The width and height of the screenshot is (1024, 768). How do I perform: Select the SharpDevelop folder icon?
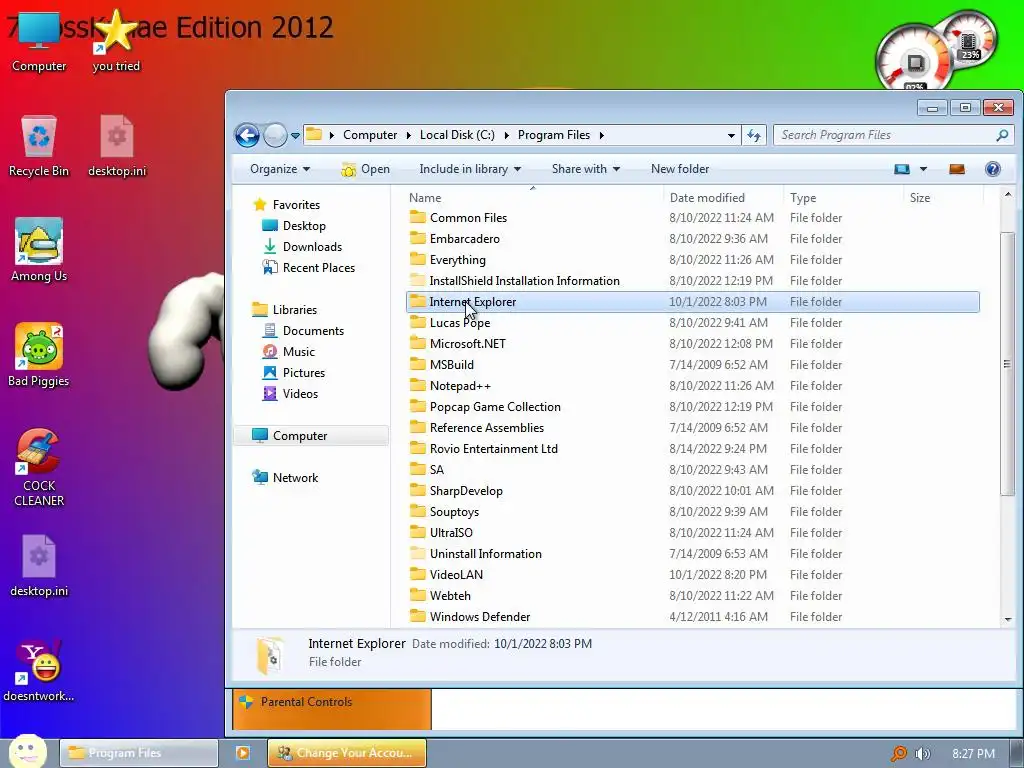417,490
